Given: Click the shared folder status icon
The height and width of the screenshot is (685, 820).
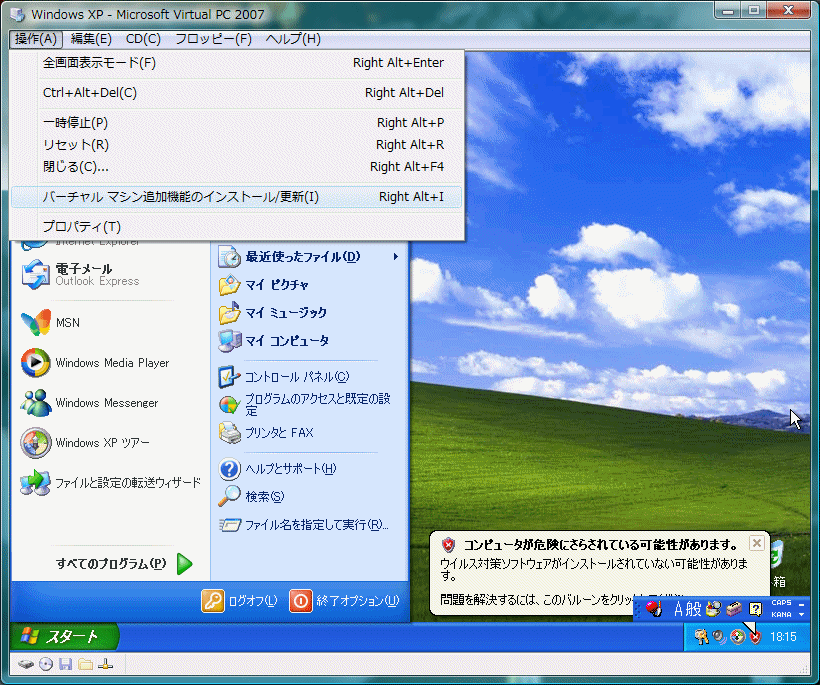Looking at the screenshot, I should [x=85, y=664].
